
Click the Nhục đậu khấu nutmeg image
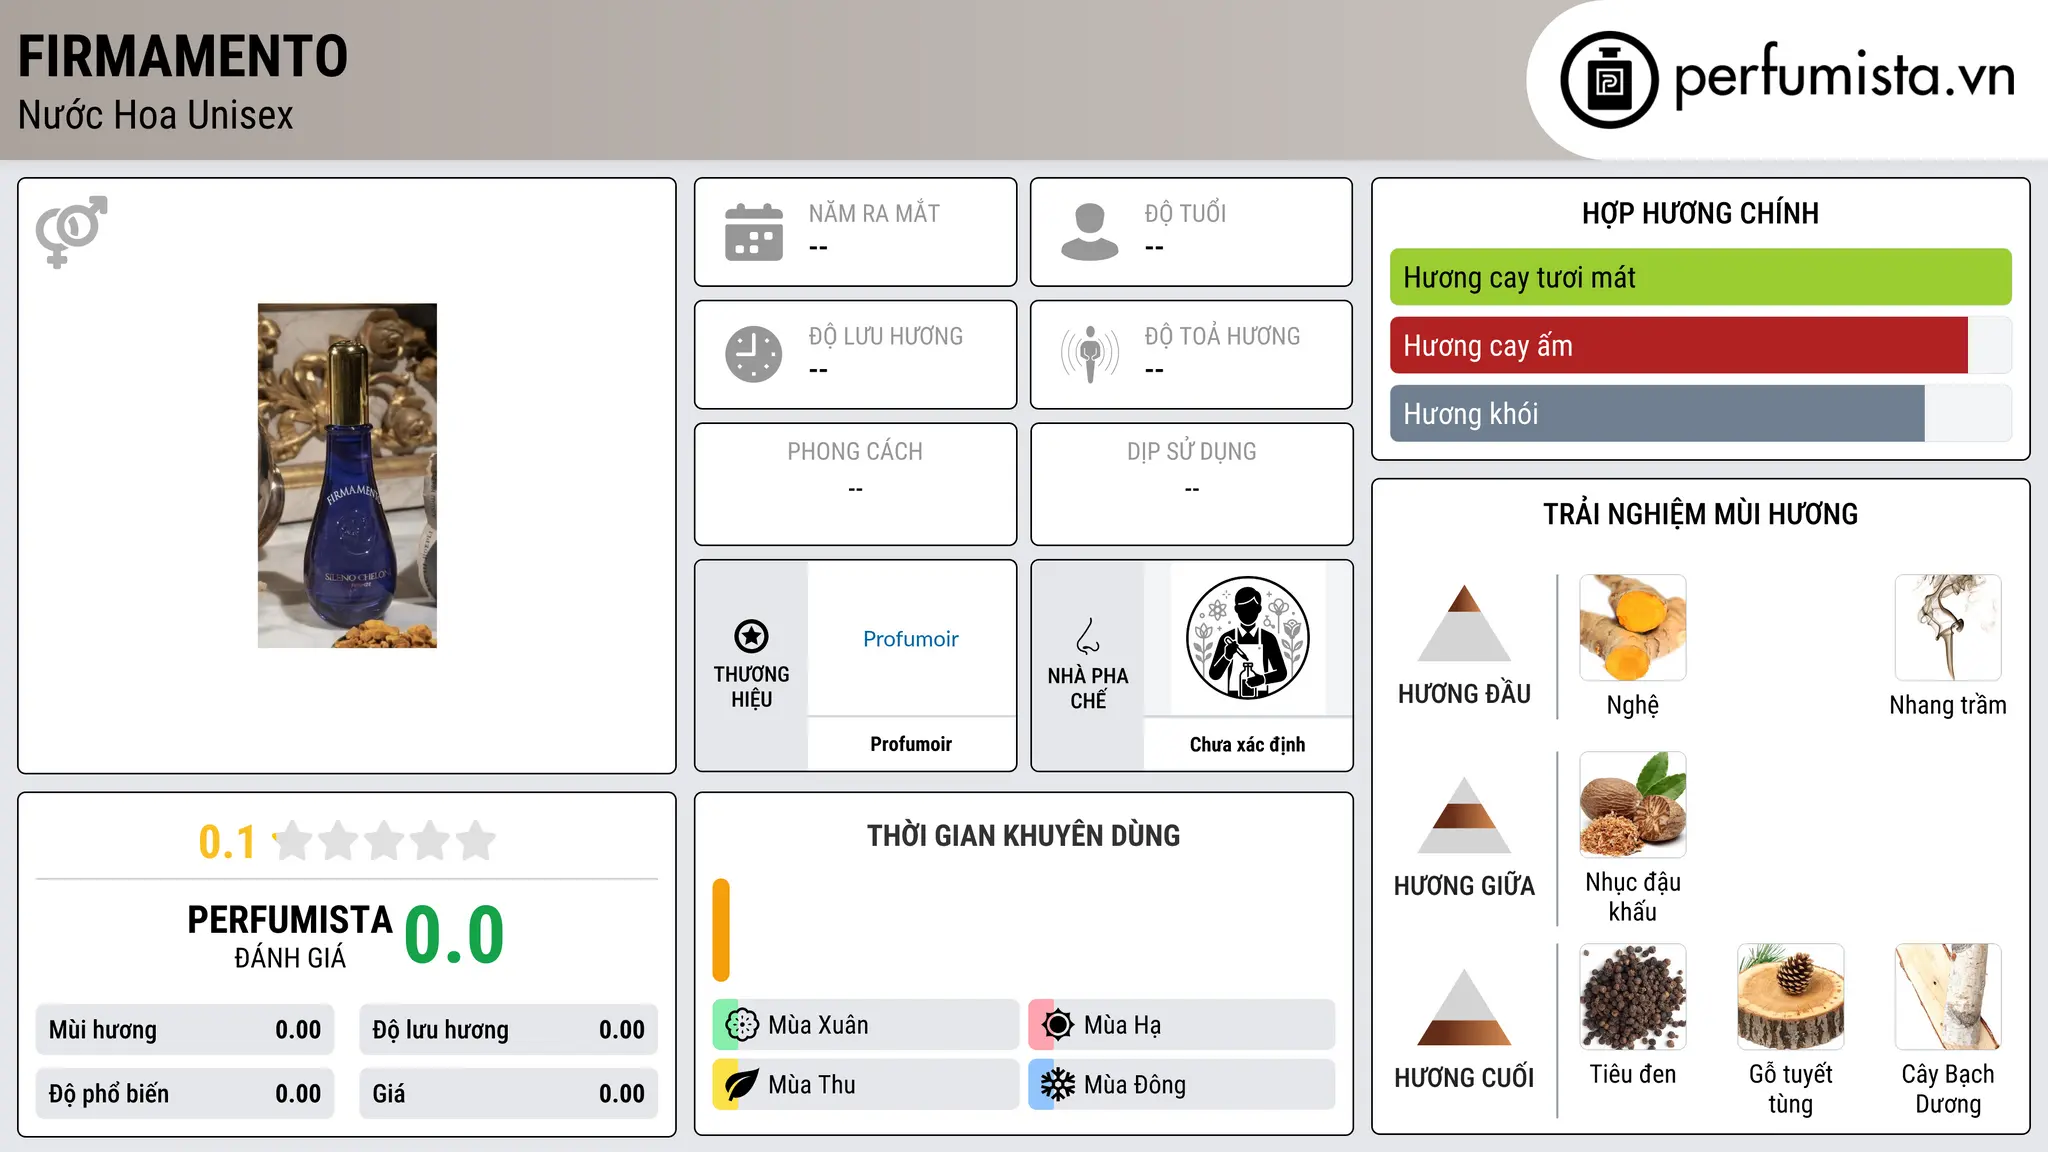tap(1632, 804)
